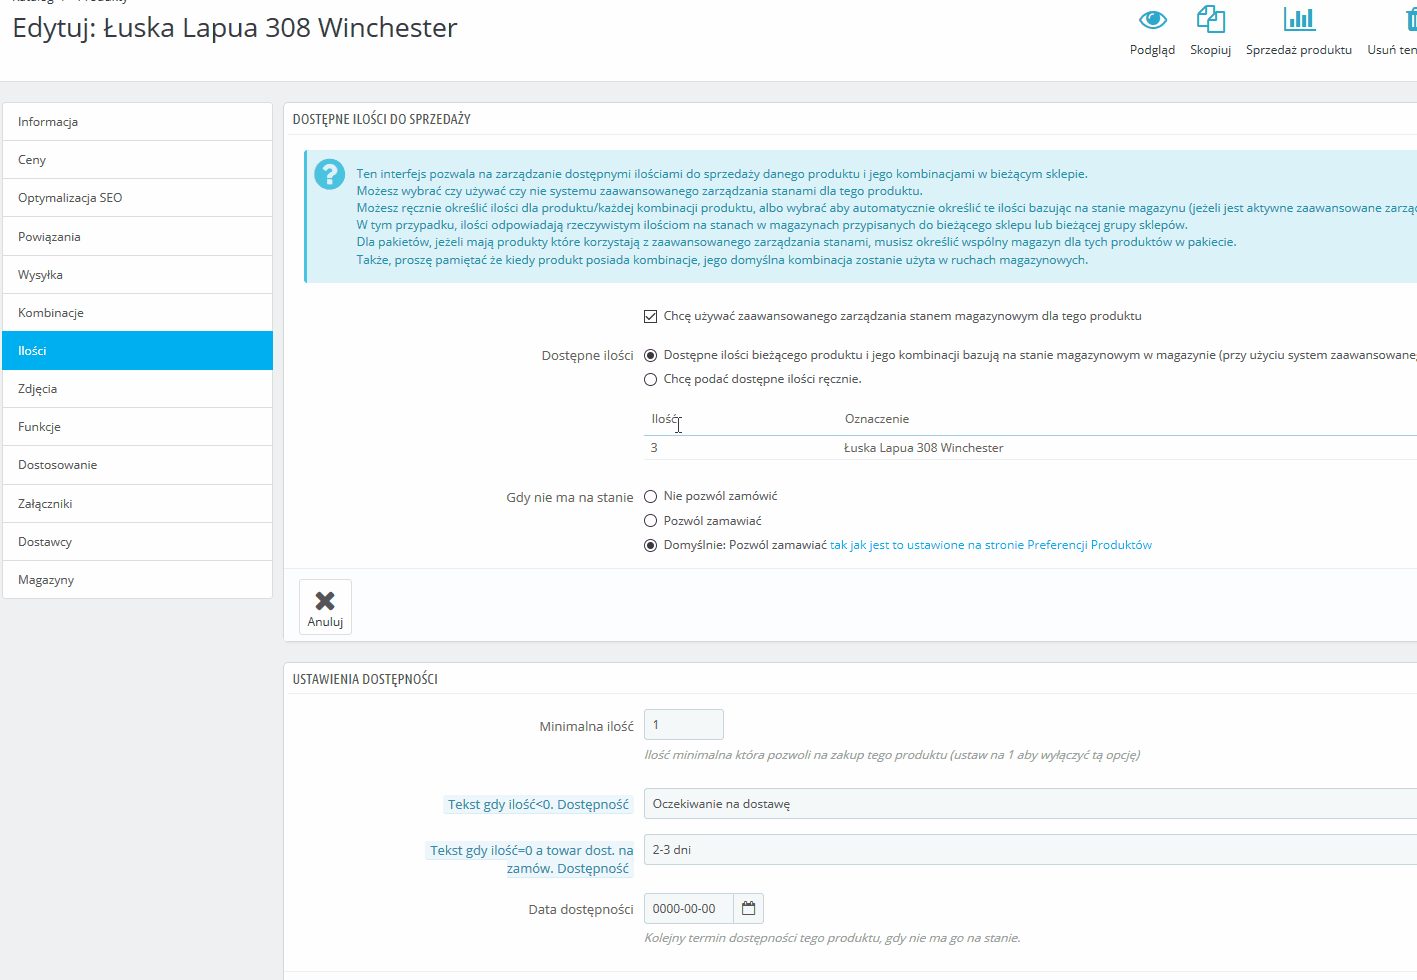The width and height of the screenshot is (1417, 980).
Task: Click the Oznaczenie column header
Action: tap(877, 419)
